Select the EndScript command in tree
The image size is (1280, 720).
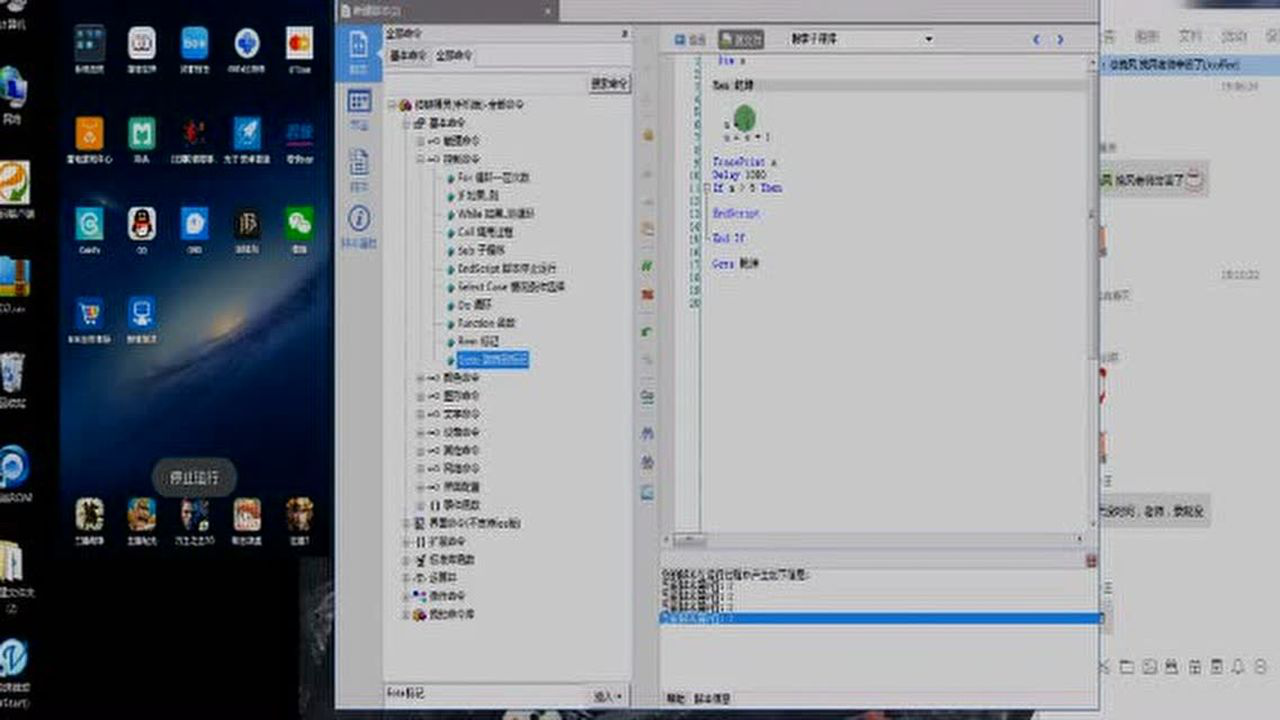point(507,269)
